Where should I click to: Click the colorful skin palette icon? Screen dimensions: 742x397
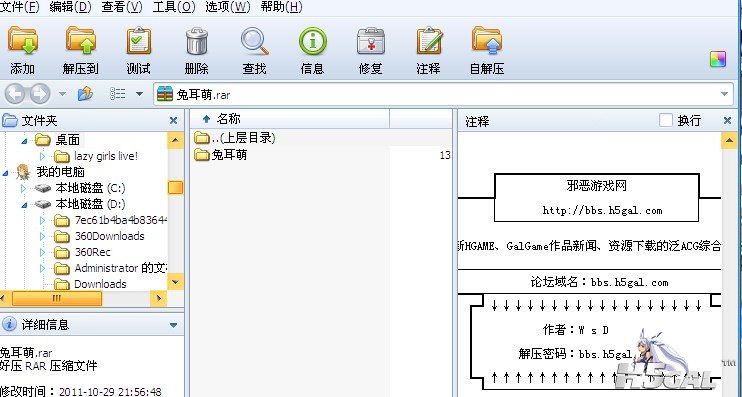(717, 59)
